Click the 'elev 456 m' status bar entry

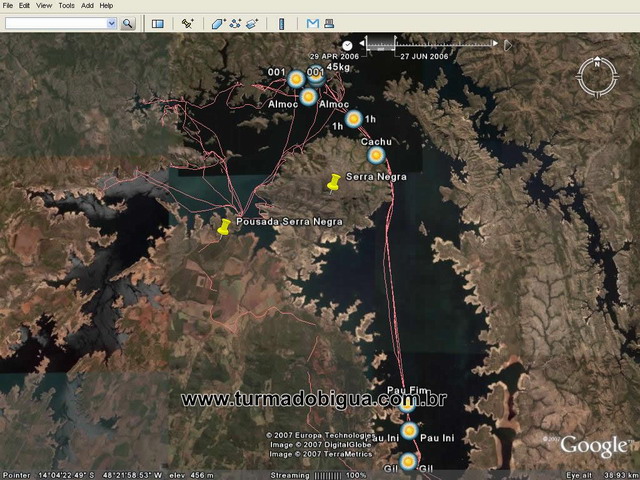tap(191, 476)
